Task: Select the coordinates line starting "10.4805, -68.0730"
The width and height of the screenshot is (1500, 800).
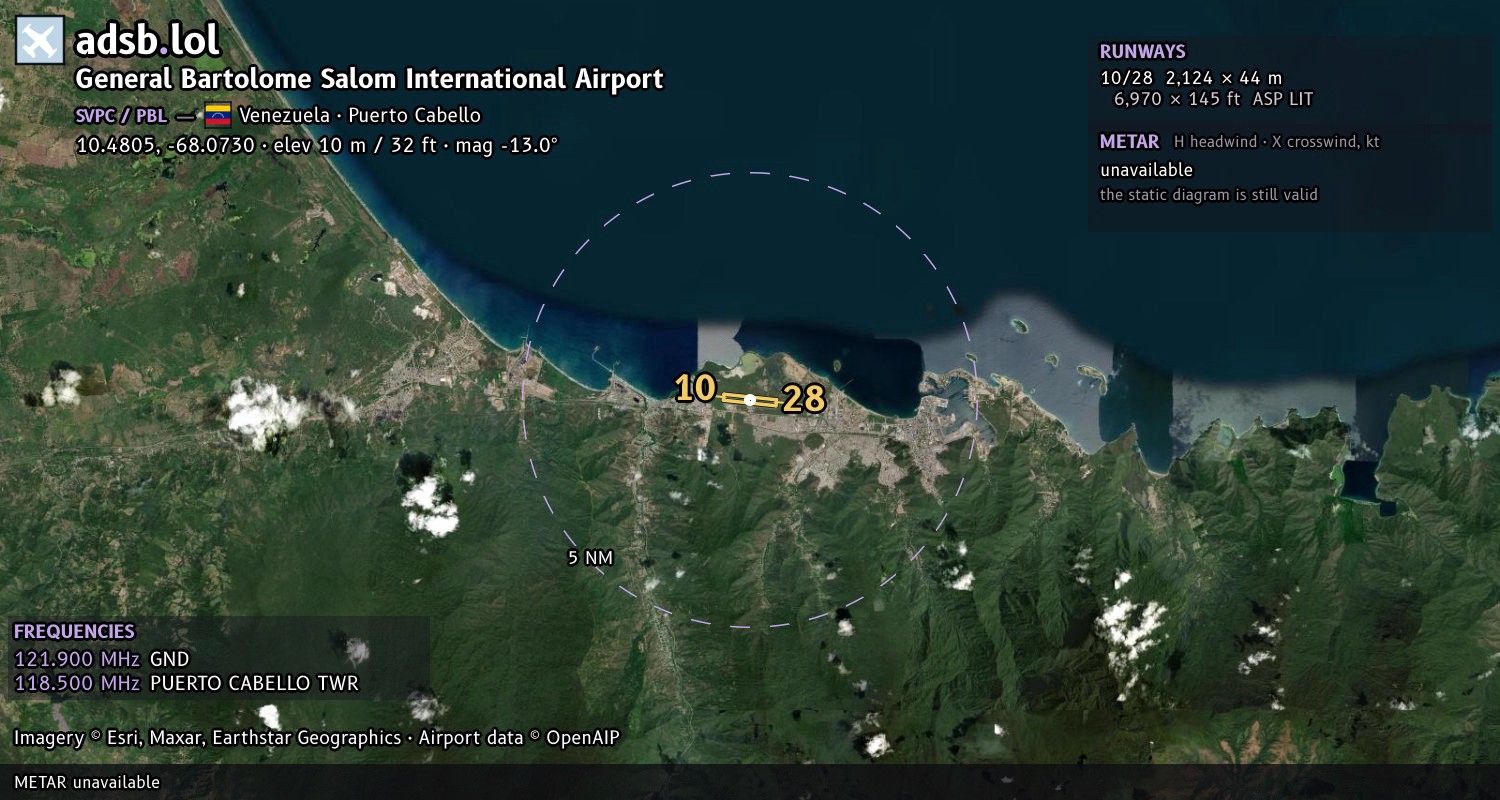Action: pos(316,145)
